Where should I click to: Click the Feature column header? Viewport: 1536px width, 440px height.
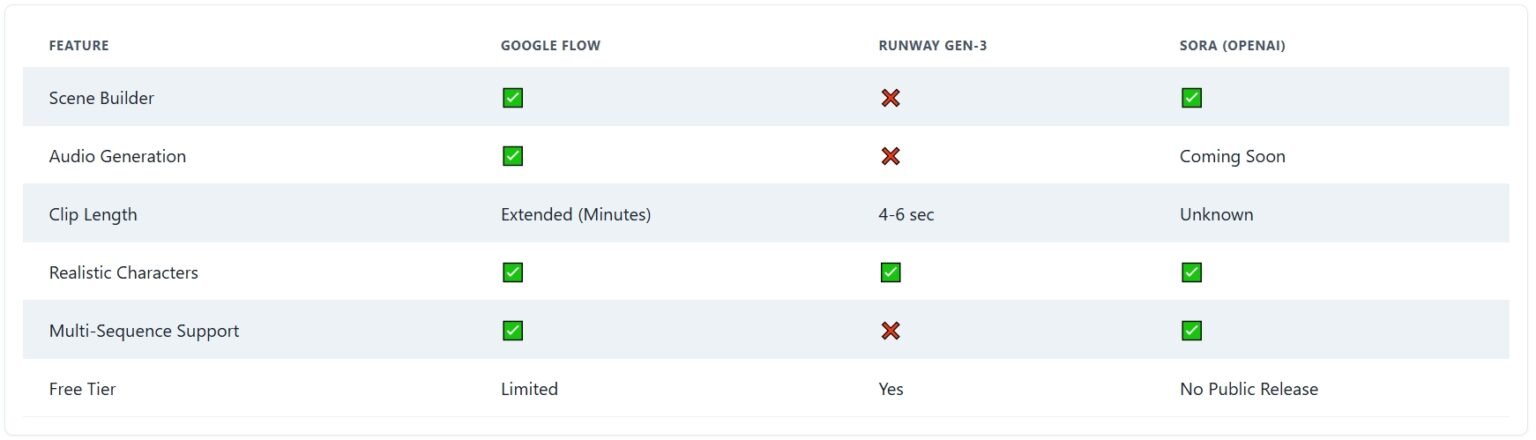(x=79, y=46)
